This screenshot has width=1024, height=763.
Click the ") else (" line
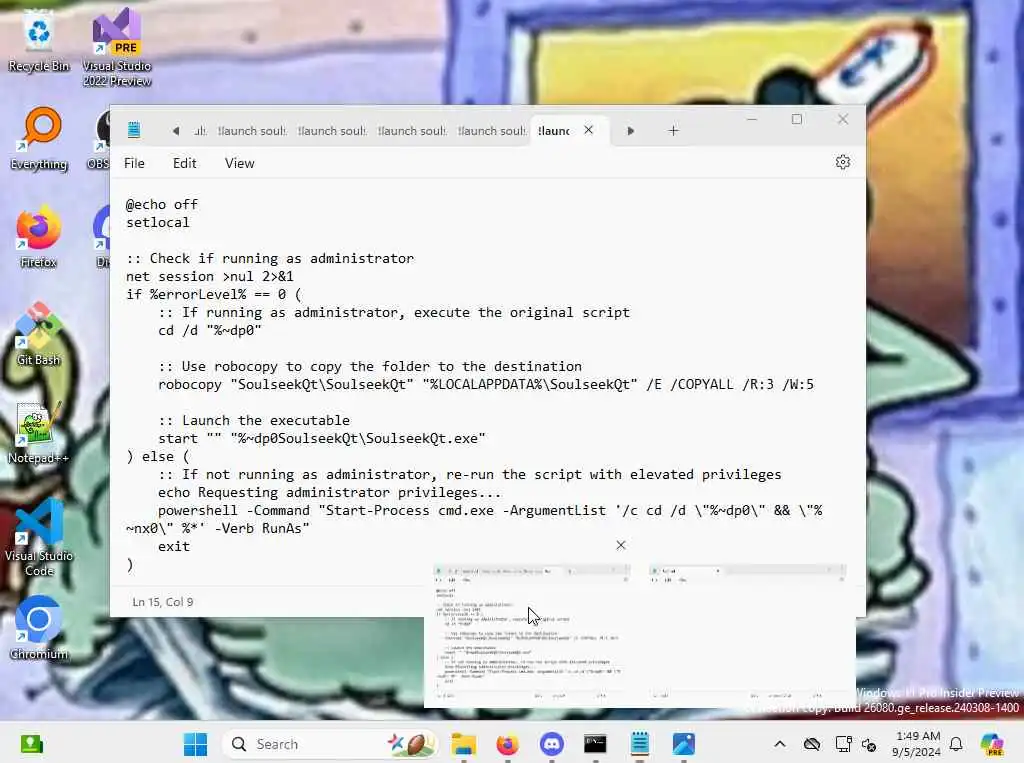click(x=157, y=456)
